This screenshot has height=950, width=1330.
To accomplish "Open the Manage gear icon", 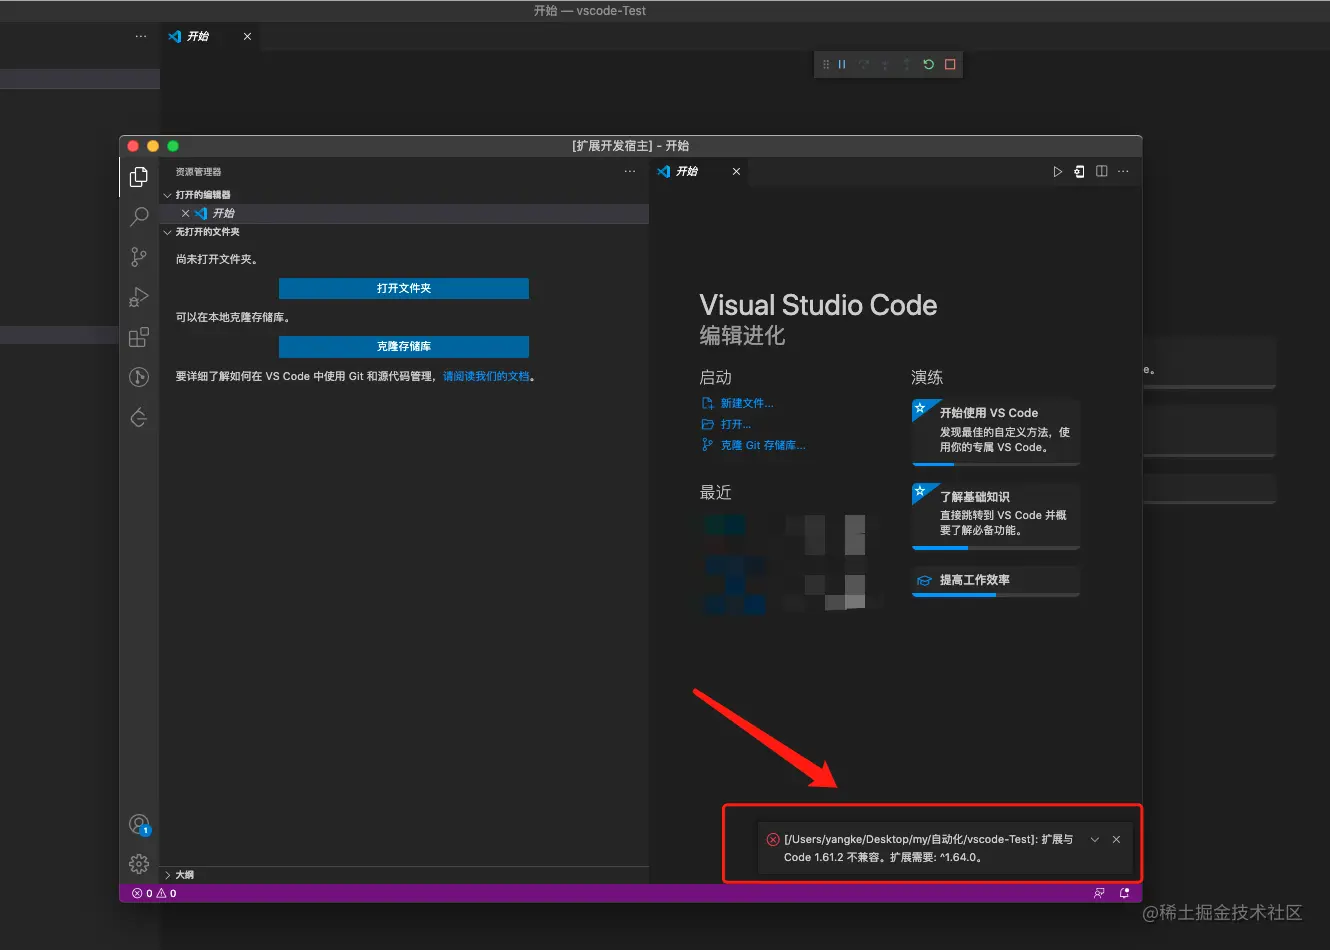I will coord(139,864).
